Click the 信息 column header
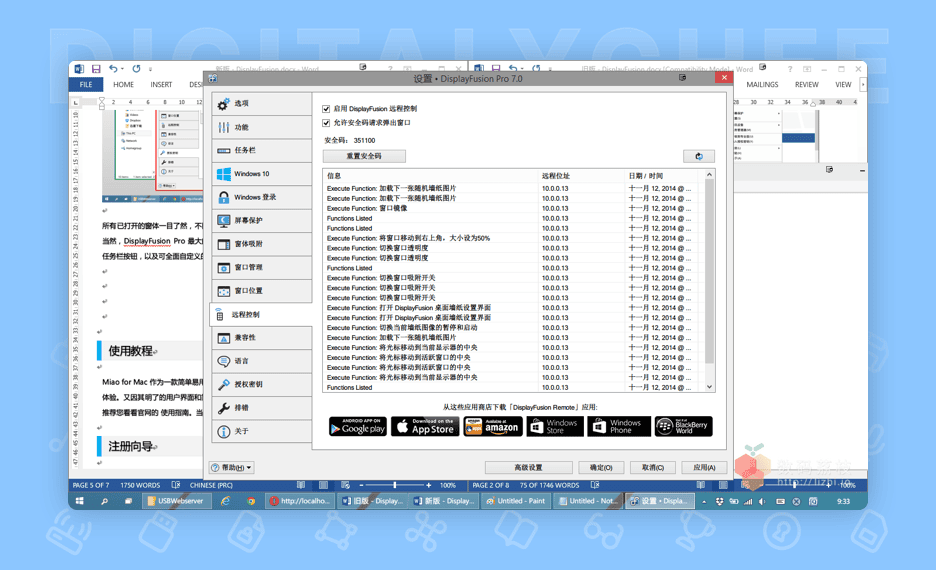Viewport: 936px width, 570px height. tap(430, 176)
